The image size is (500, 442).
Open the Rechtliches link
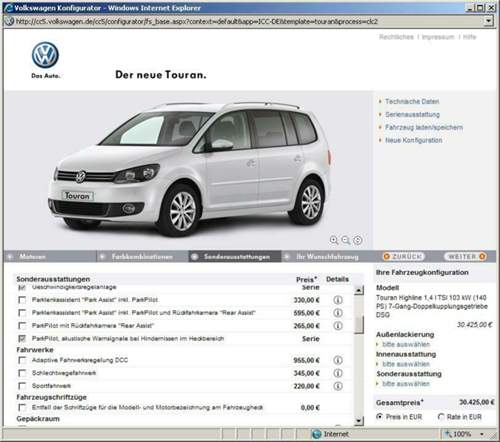396,37
